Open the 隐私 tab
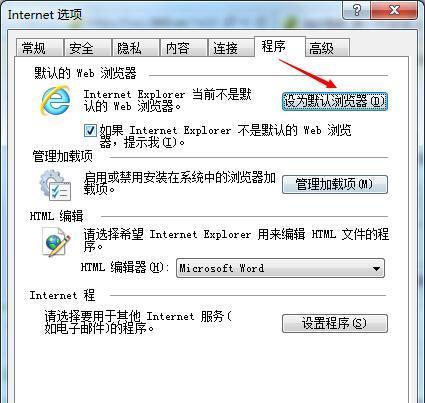 (129, 48)
